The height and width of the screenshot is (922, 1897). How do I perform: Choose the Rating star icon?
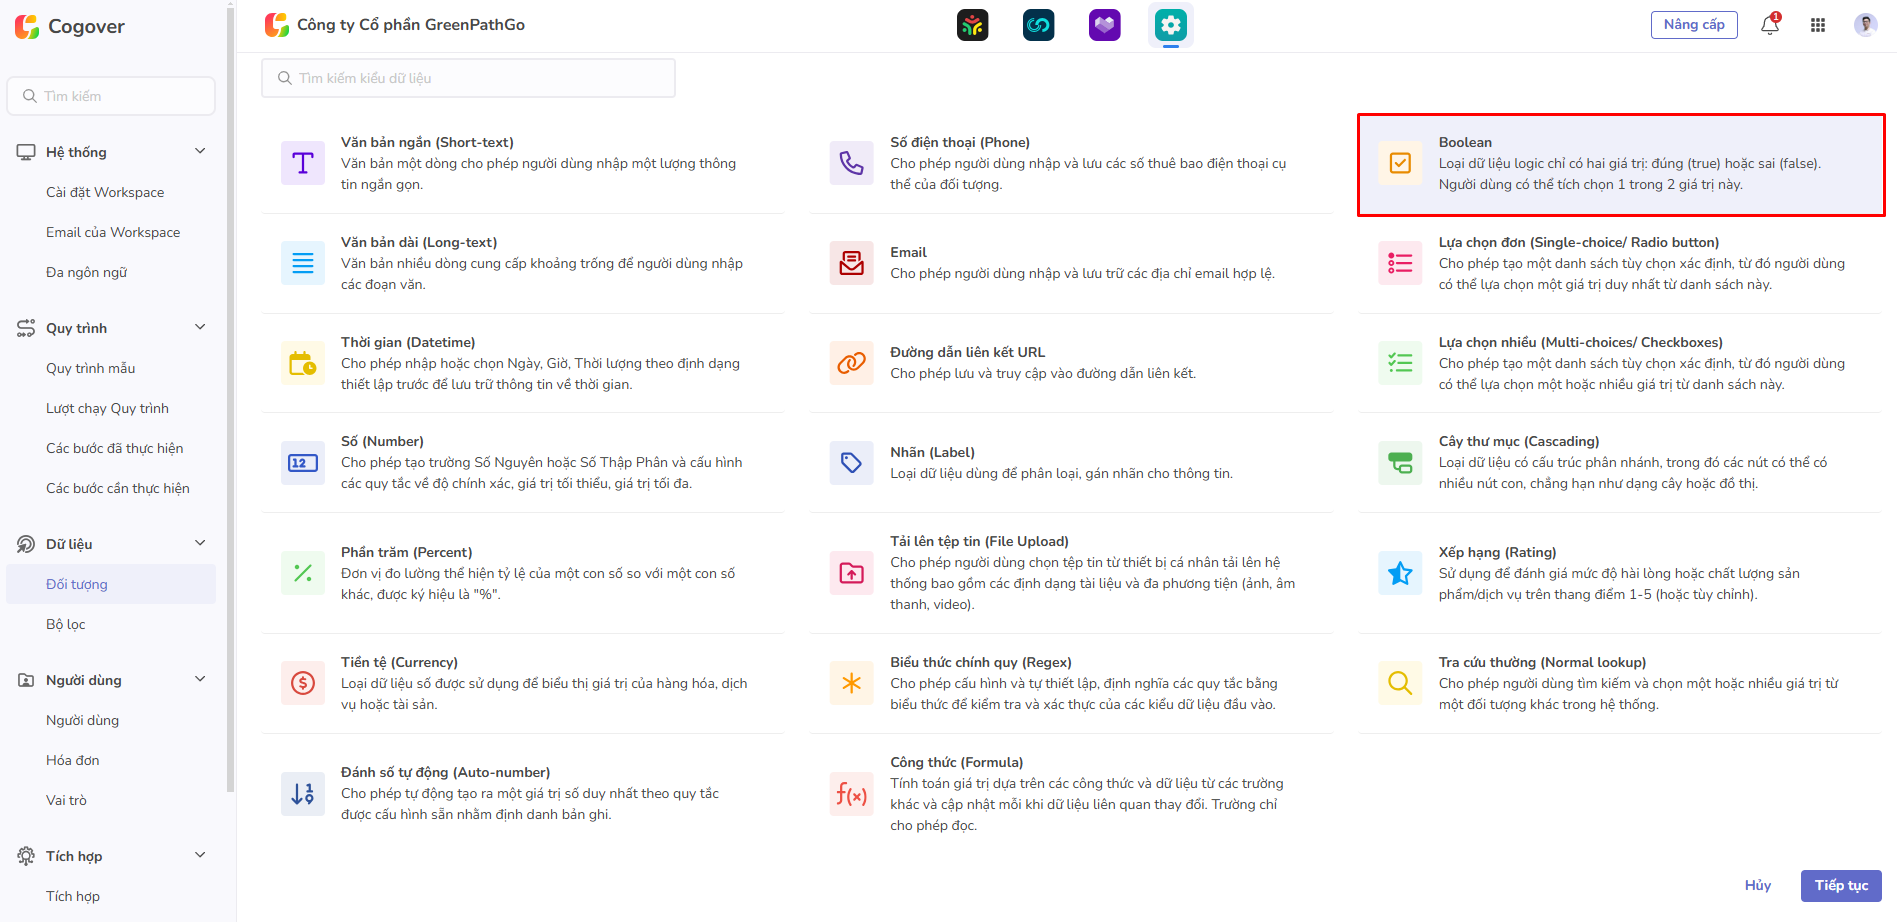[1400, 573]
